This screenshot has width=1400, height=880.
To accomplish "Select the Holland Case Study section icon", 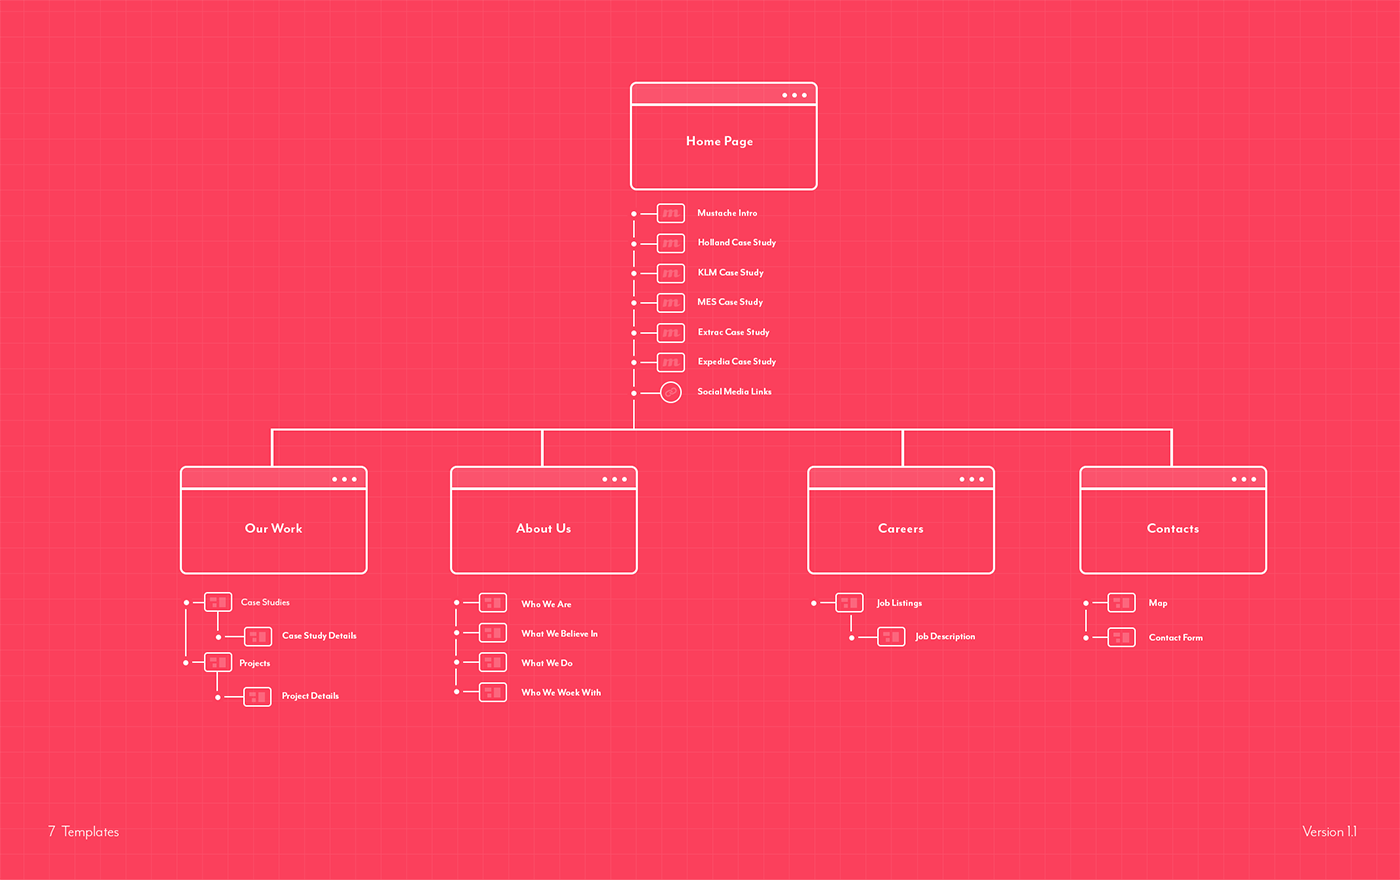I will 671,243.
